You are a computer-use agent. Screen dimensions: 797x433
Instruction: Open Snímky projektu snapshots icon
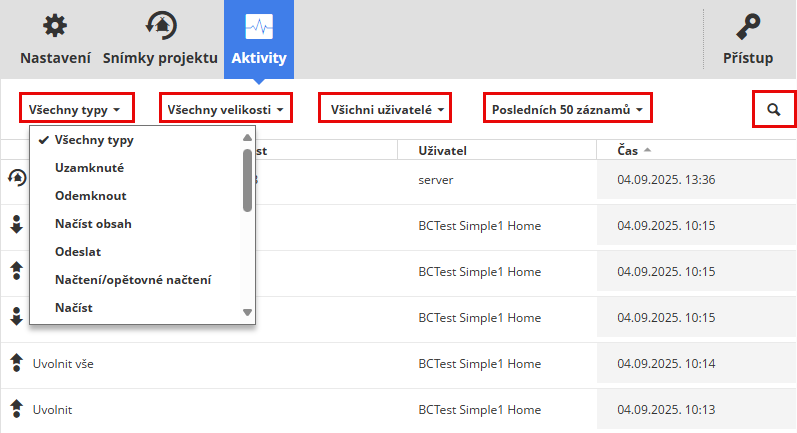[160, 26]
